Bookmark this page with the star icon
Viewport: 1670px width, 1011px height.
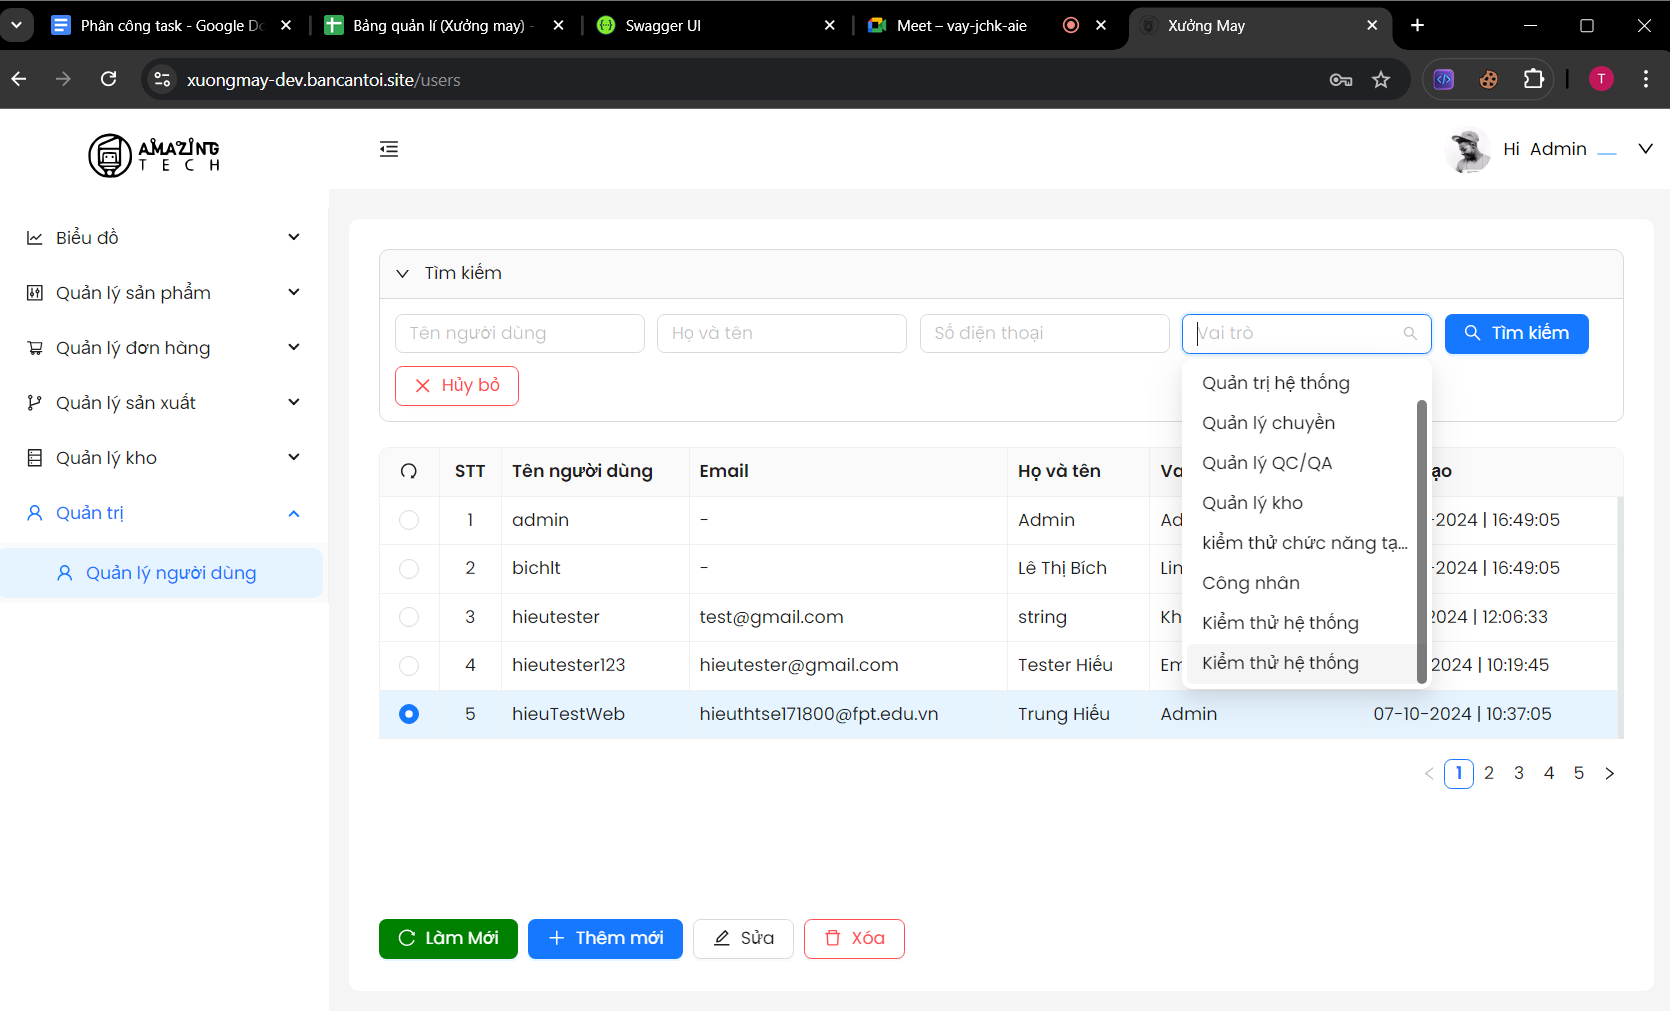(1381, 80)
